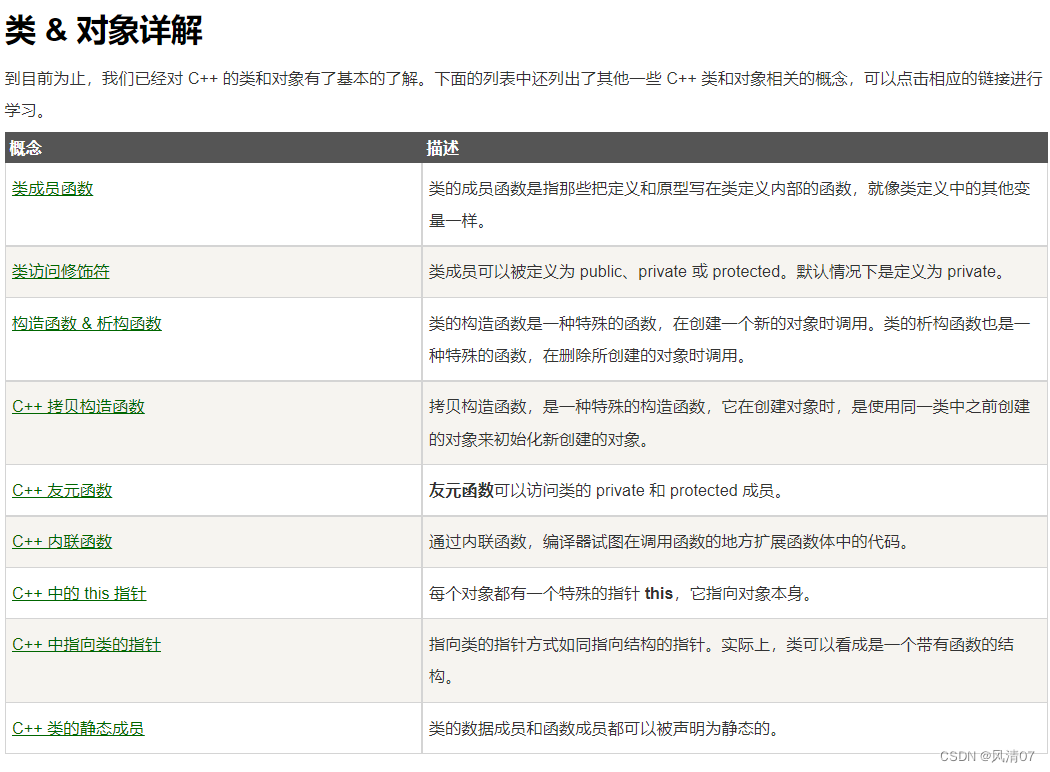The width and height of the screenshot is (1050, 772).
Task: Click description starting 类的成员函数是指那些
Action: coord(729,204)
